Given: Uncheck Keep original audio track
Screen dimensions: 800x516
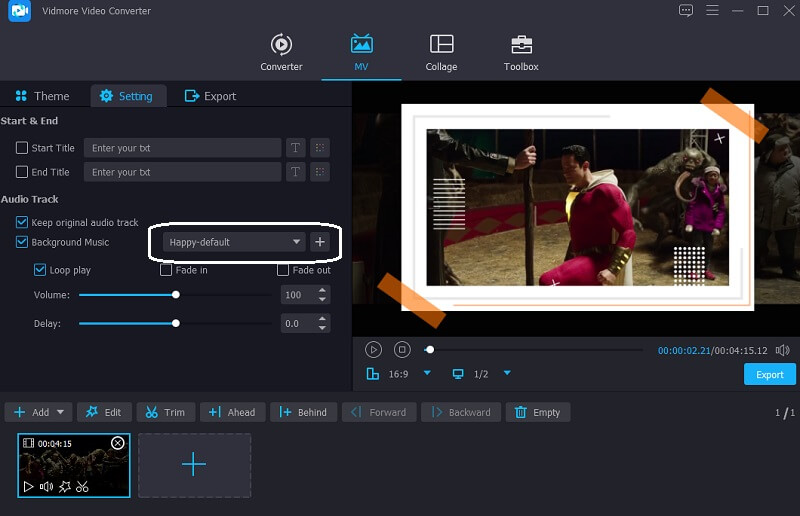Looking at the screenshot, I should pyautogui.click(x=22, y=222).
